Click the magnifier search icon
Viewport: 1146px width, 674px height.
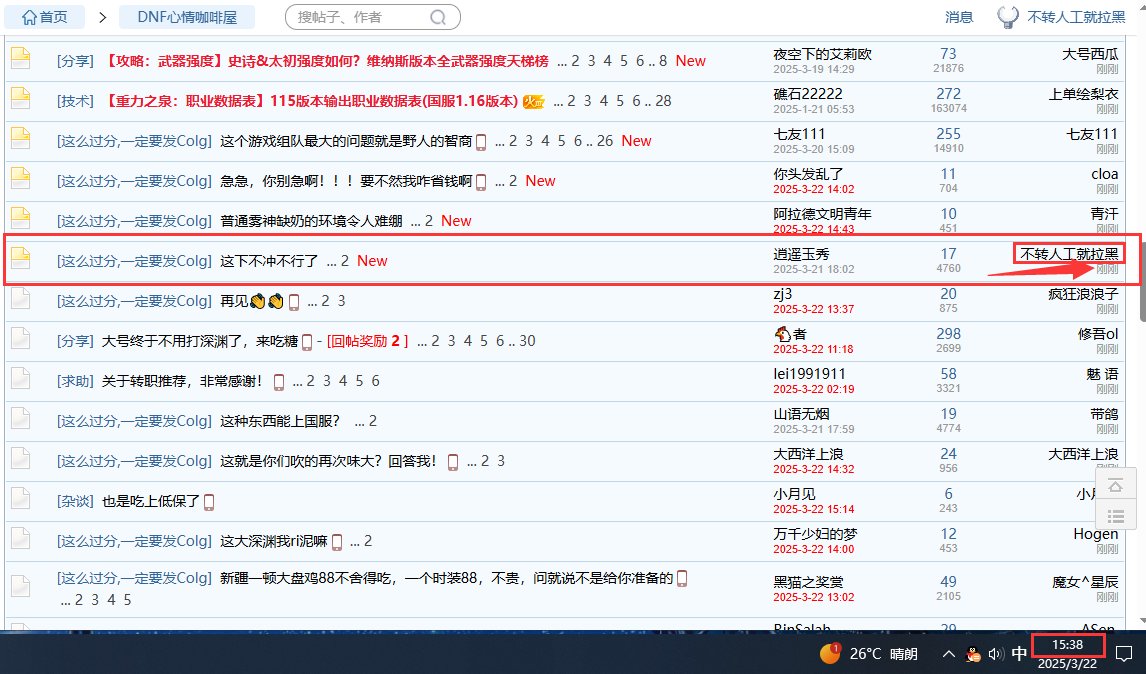tap(438, 17)
